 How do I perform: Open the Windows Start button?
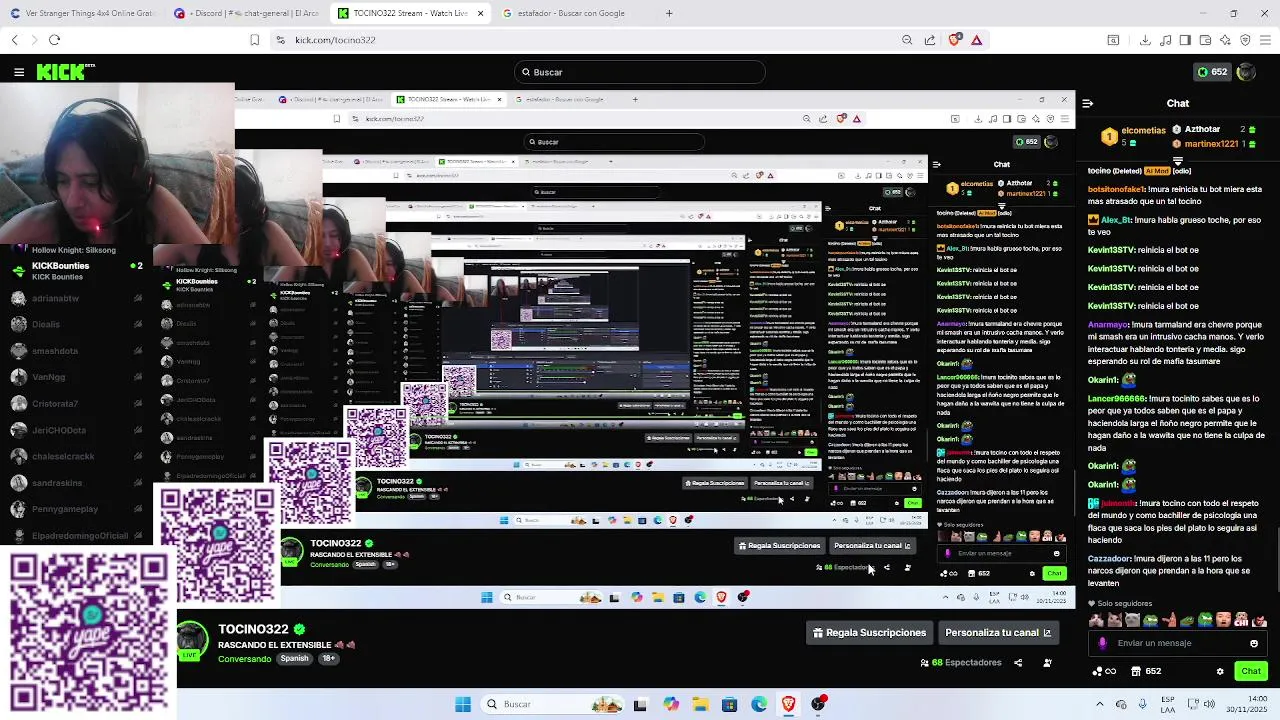click(x=462, y=704)
